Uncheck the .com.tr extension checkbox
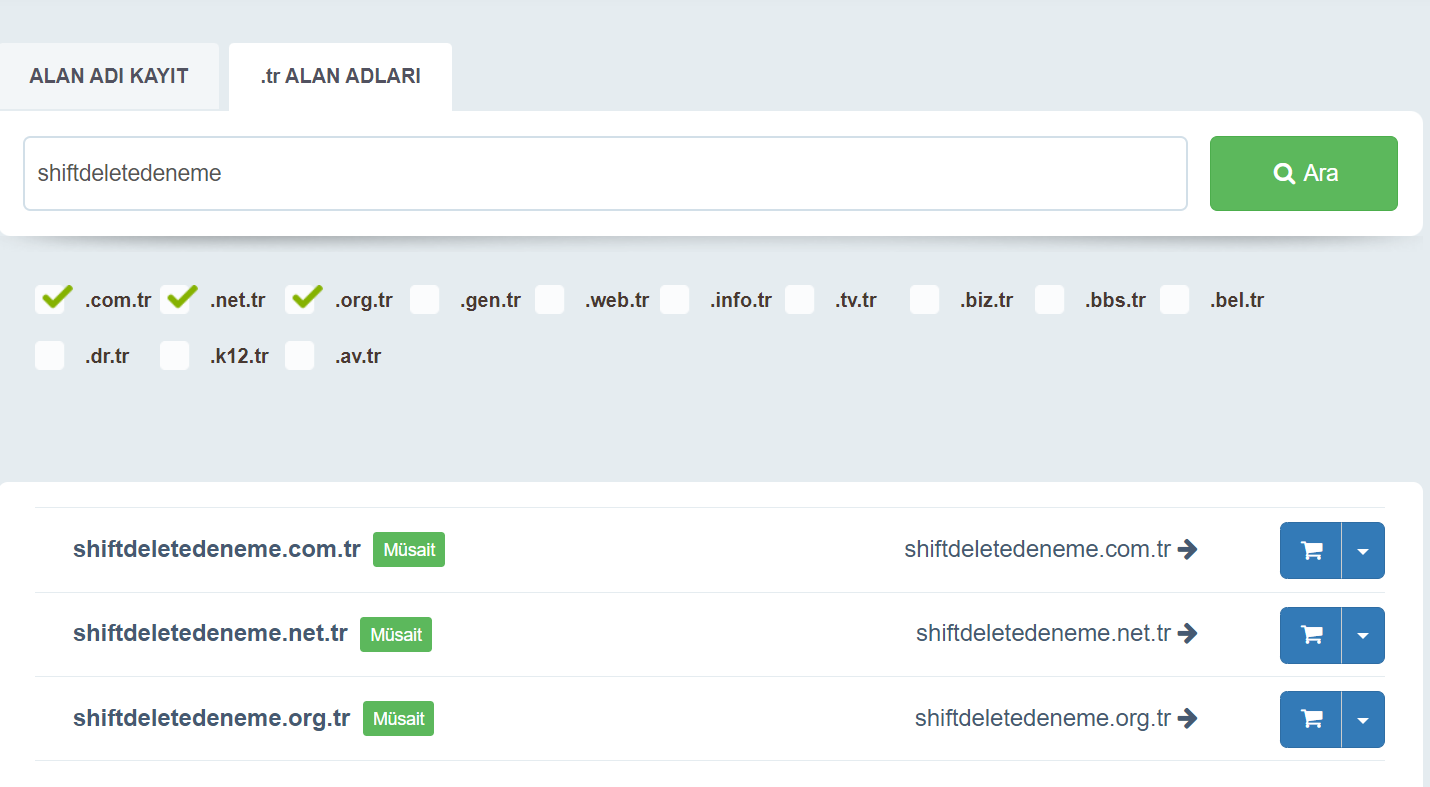 coord(51,299)
